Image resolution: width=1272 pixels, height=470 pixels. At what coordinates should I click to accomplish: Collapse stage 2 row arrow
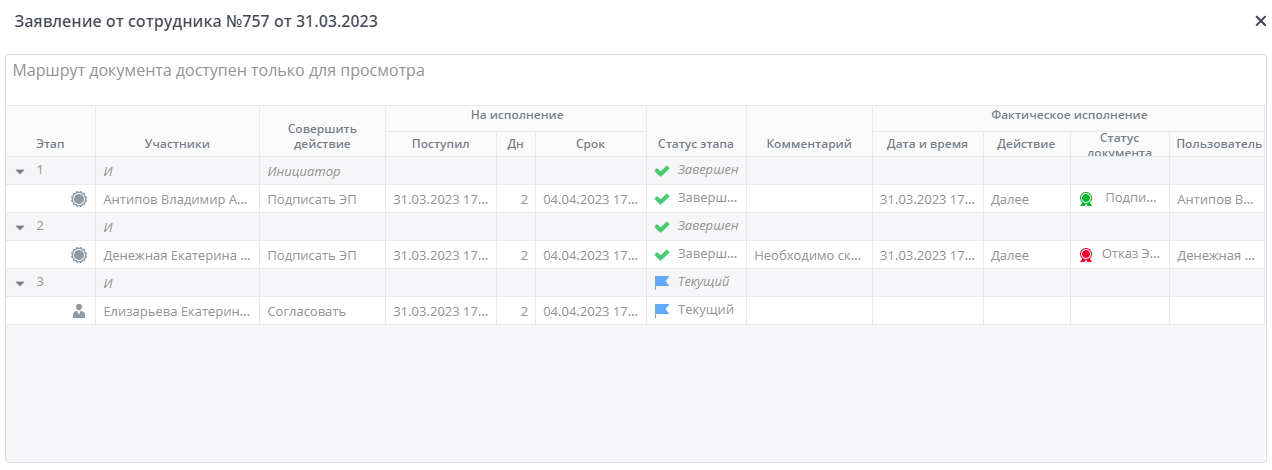pos(20,227)
